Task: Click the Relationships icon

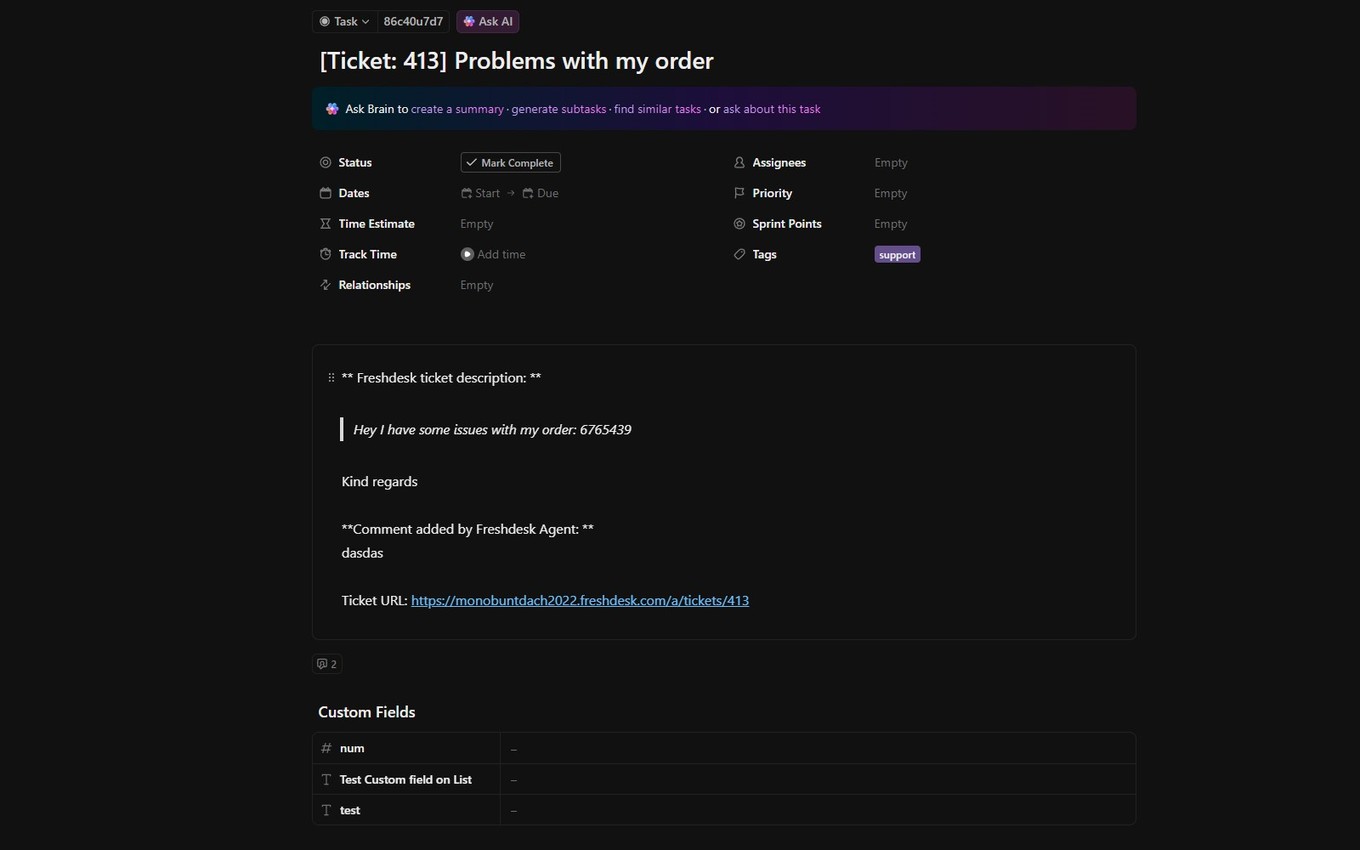Action: click(x=325, y=284)
